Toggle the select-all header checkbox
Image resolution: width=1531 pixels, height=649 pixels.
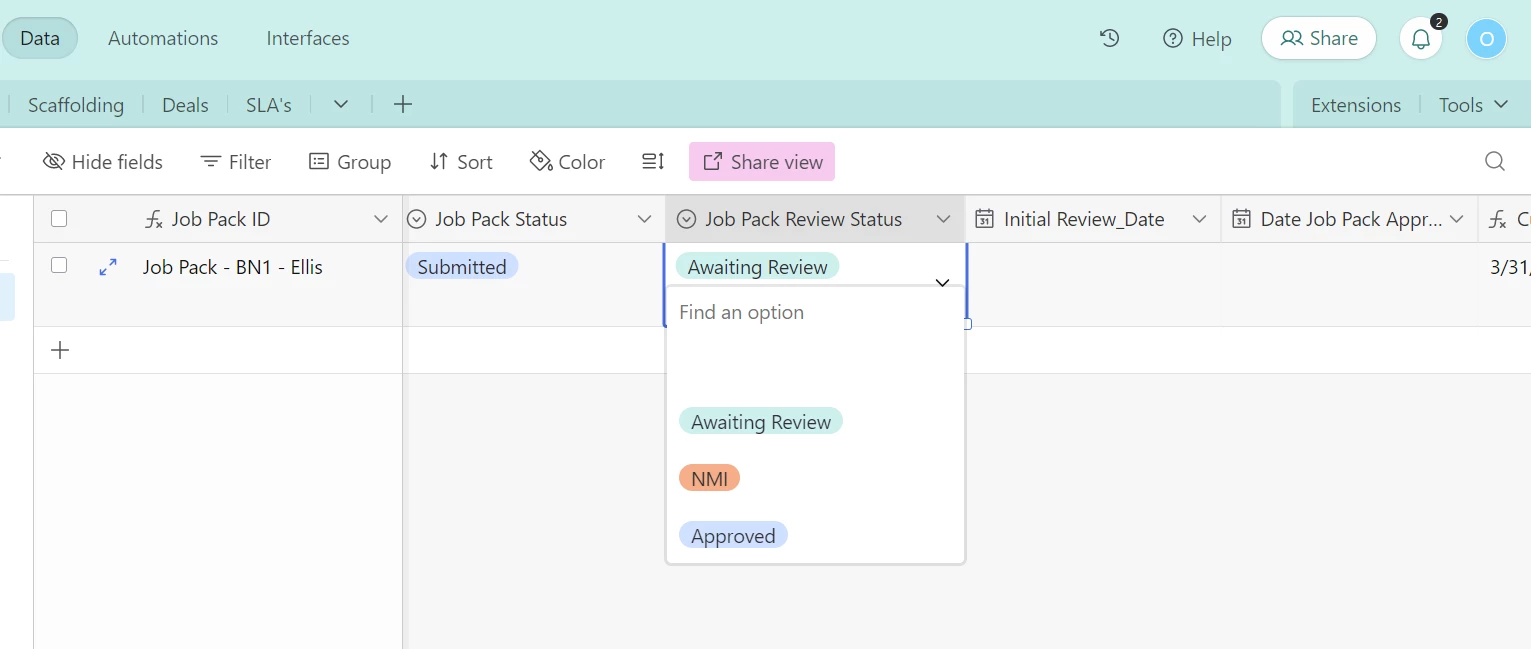coord(59,219)
